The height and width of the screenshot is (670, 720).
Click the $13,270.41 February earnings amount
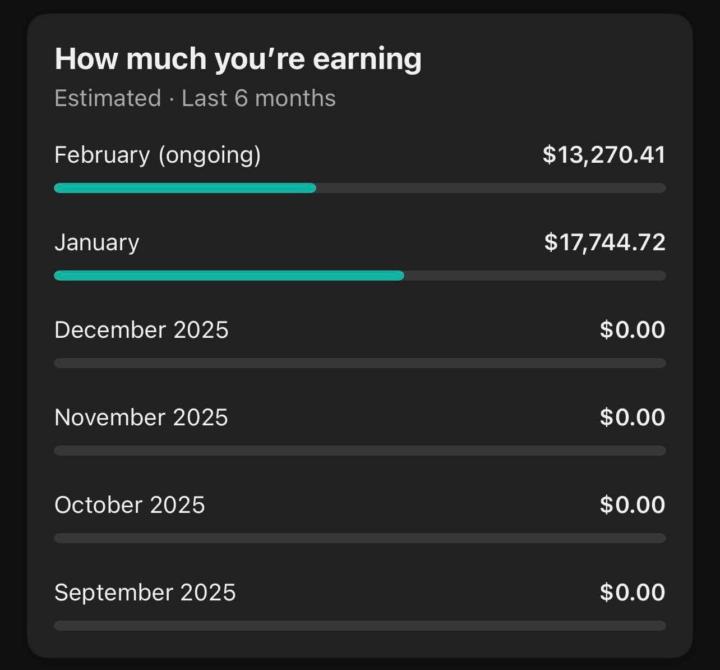[603, 155]
